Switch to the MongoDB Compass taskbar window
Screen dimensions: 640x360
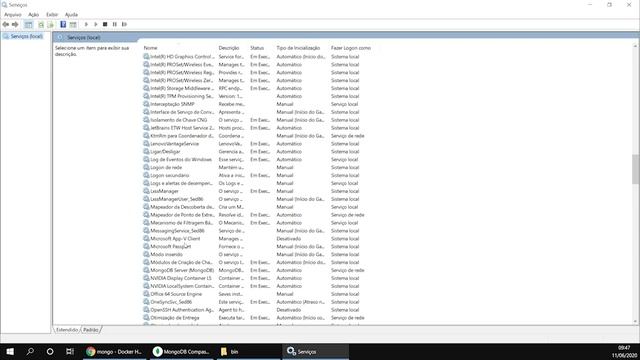point(181,351)
